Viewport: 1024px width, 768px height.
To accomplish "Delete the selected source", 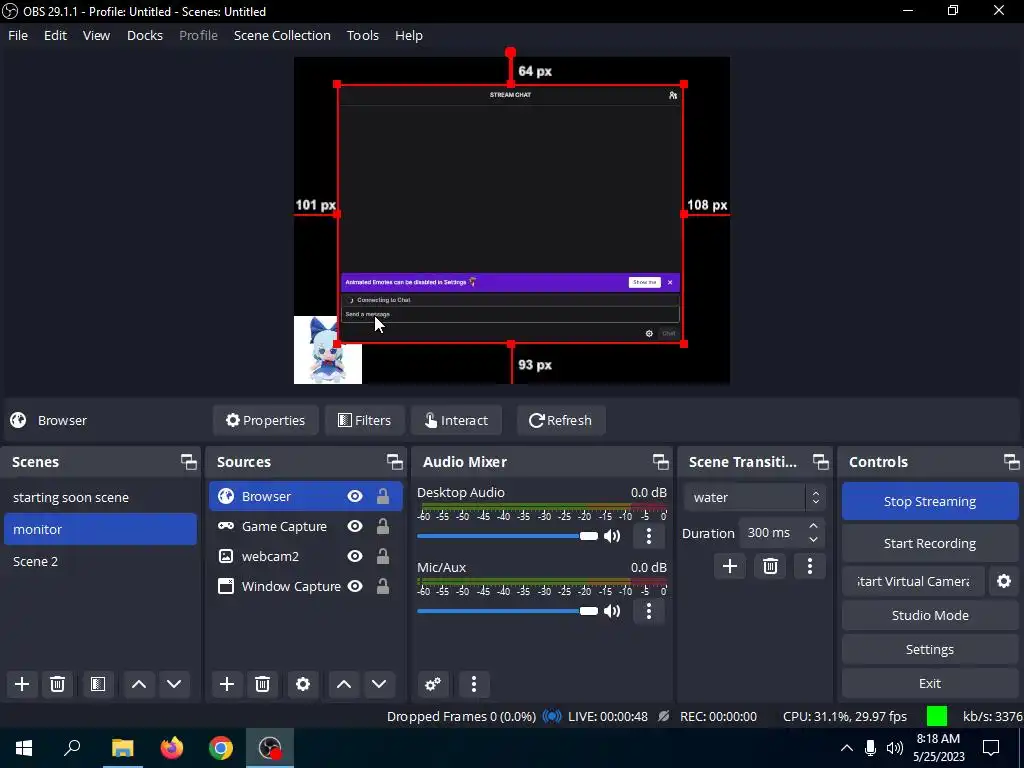I will coord(262,684).
